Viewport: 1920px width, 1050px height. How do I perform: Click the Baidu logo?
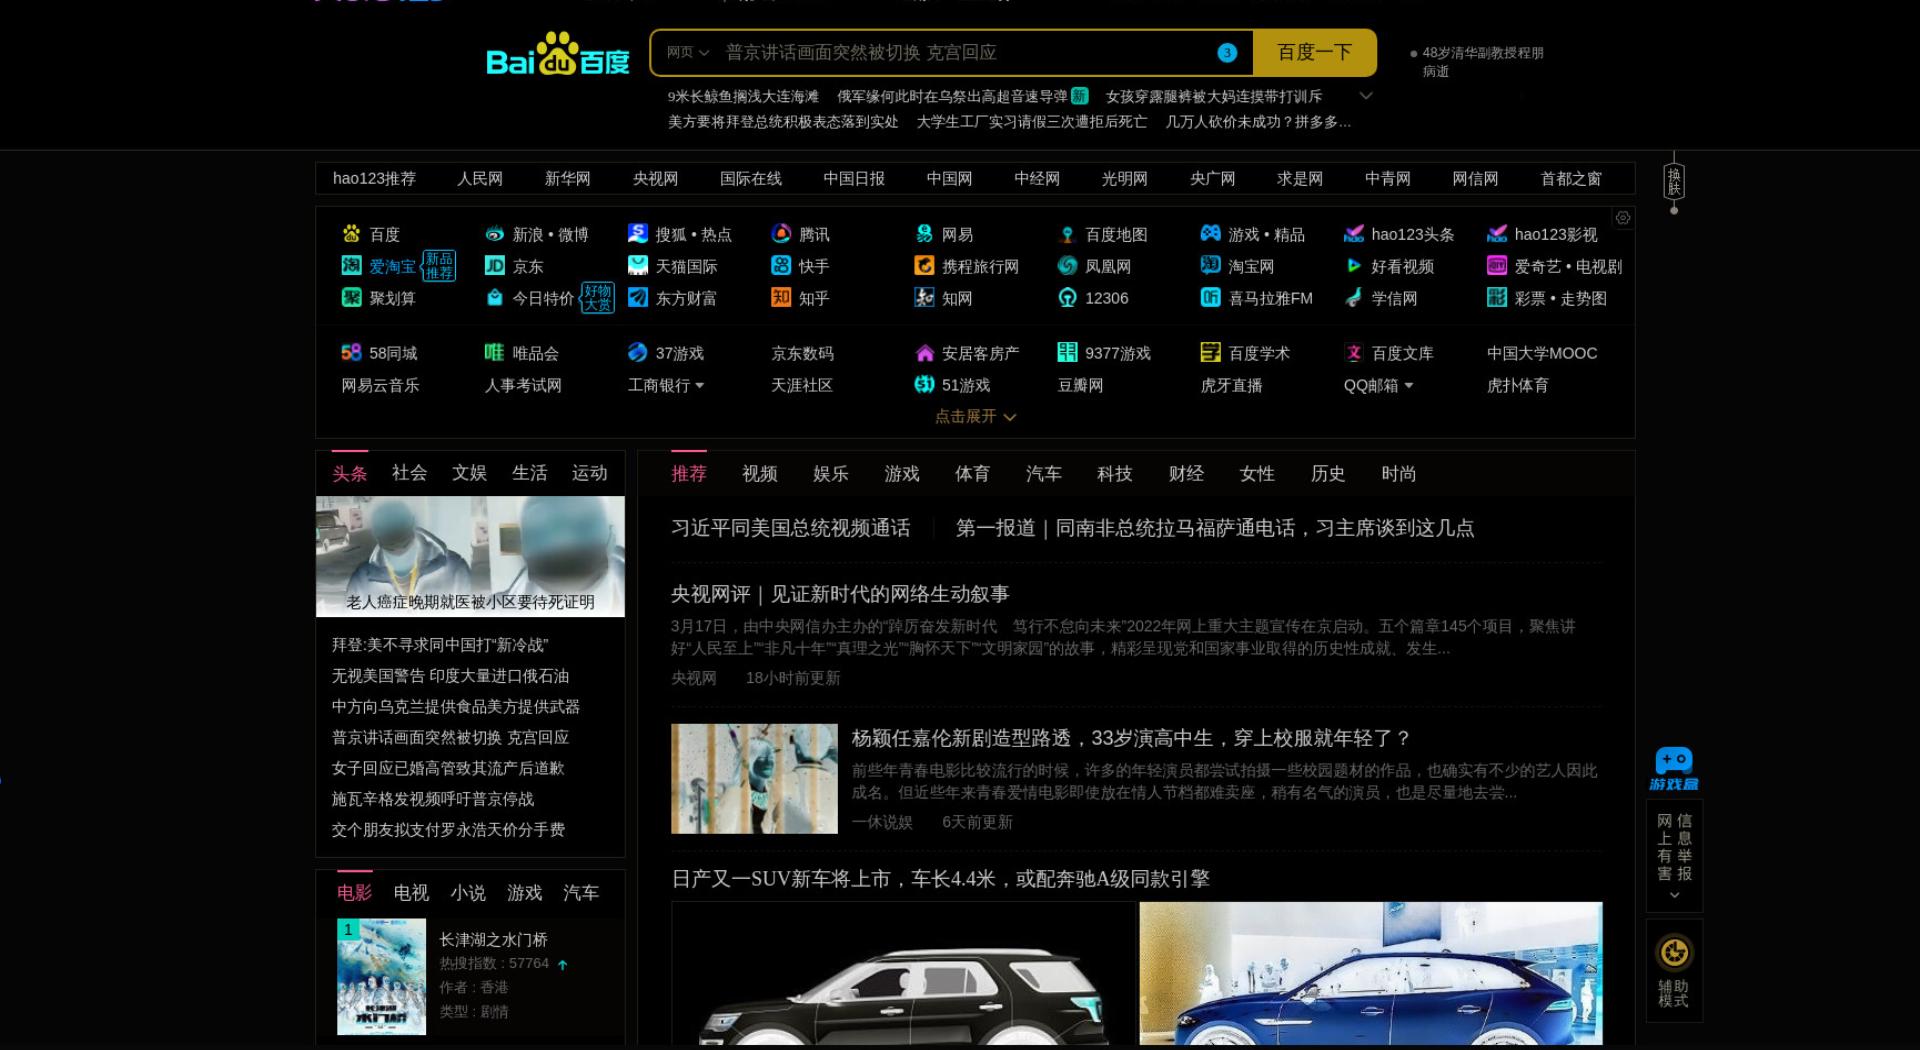coord(557,54)
